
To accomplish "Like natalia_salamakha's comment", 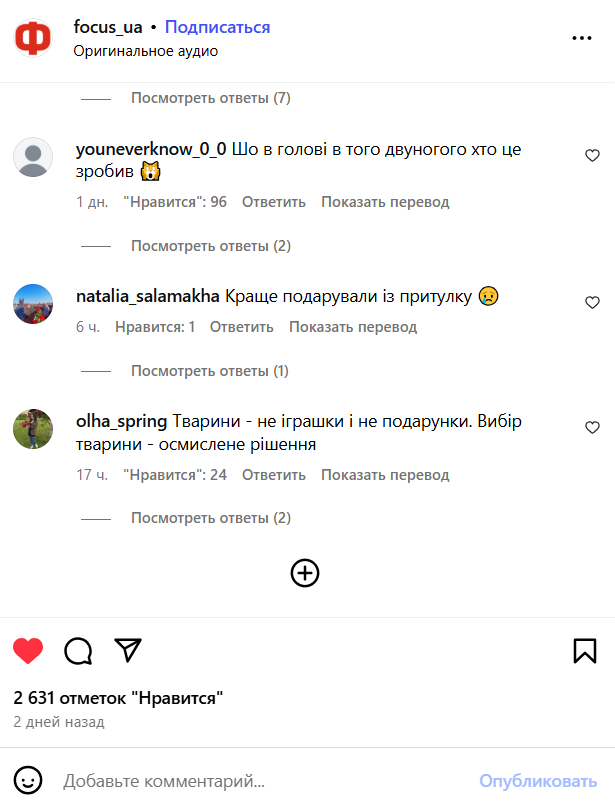I will coord(592,303).
